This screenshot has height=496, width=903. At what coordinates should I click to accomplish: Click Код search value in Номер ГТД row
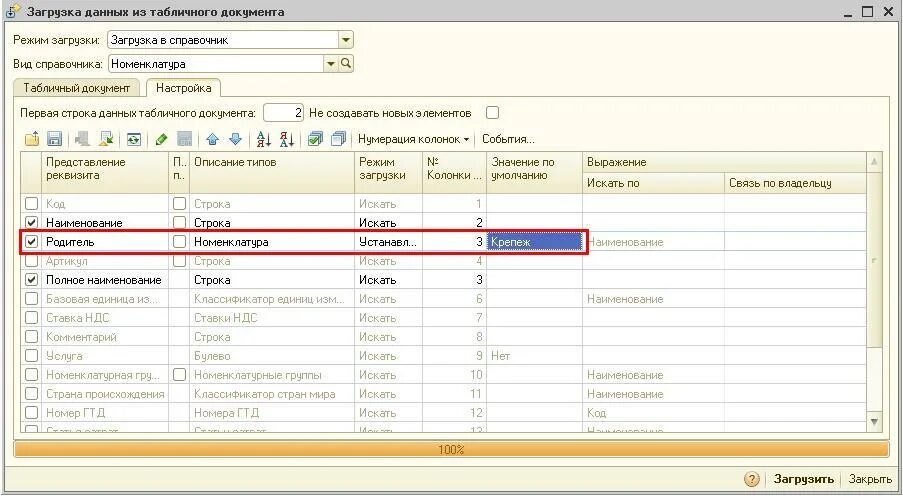point(653,413)
